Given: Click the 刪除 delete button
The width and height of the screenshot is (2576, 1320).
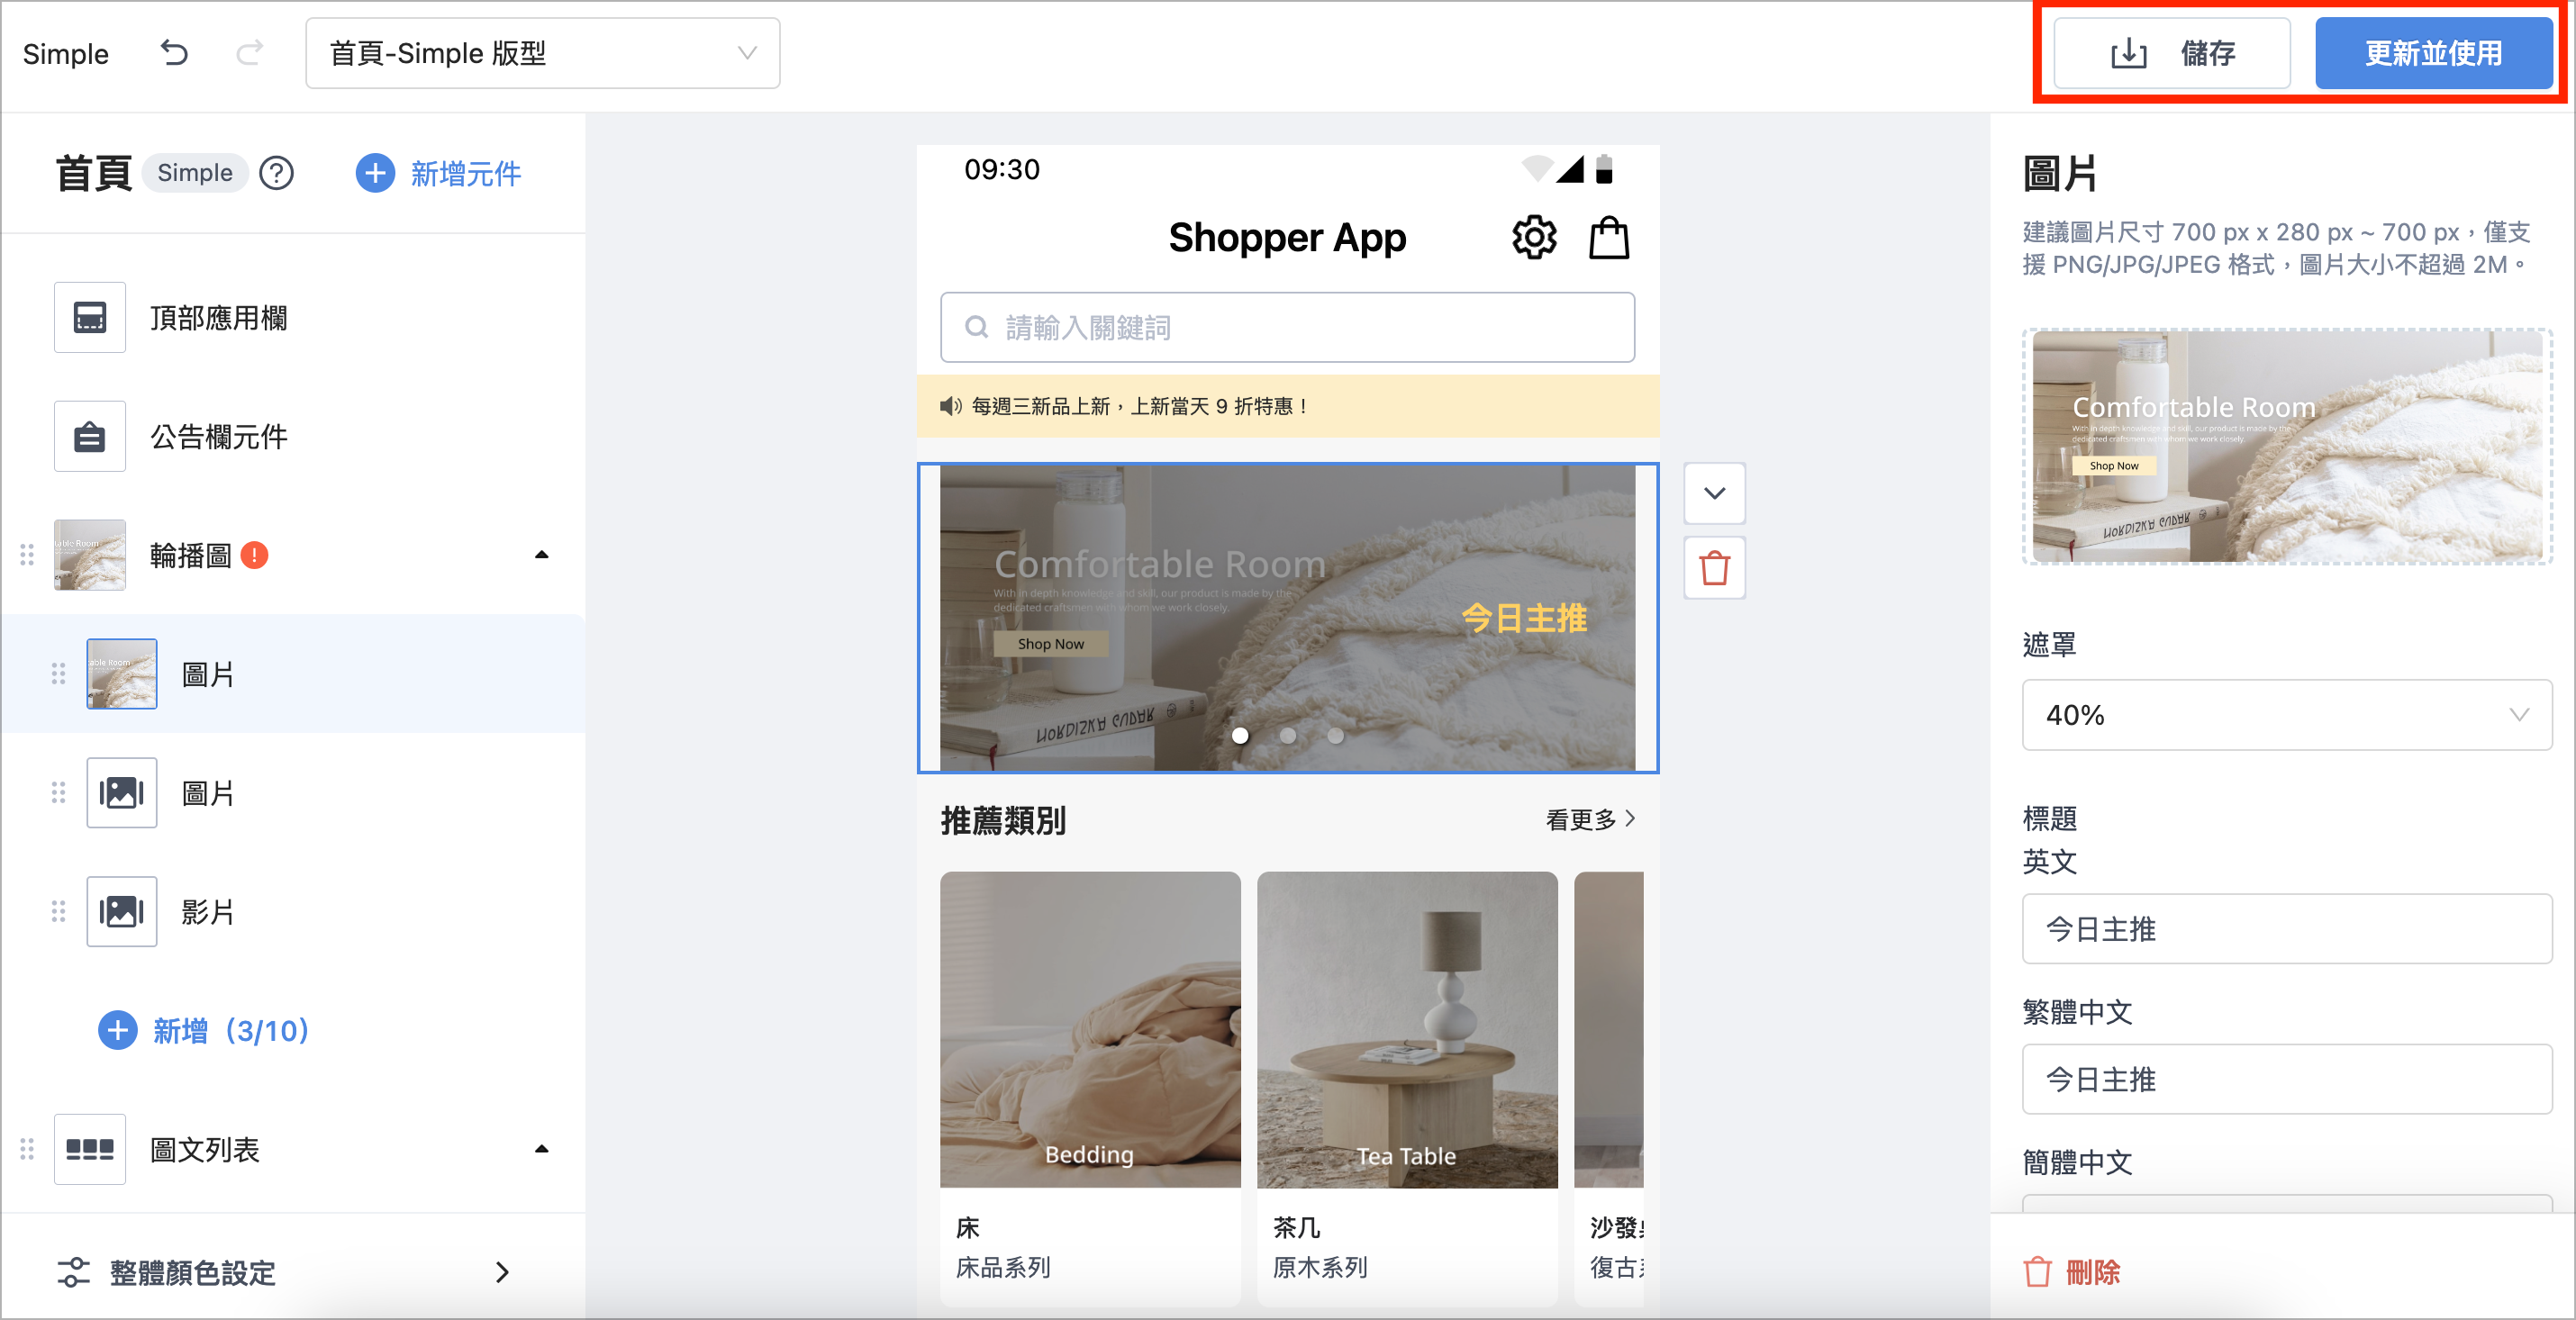Looking at the screenshot, I should pyautogui.click(x=2071, y=1272).
